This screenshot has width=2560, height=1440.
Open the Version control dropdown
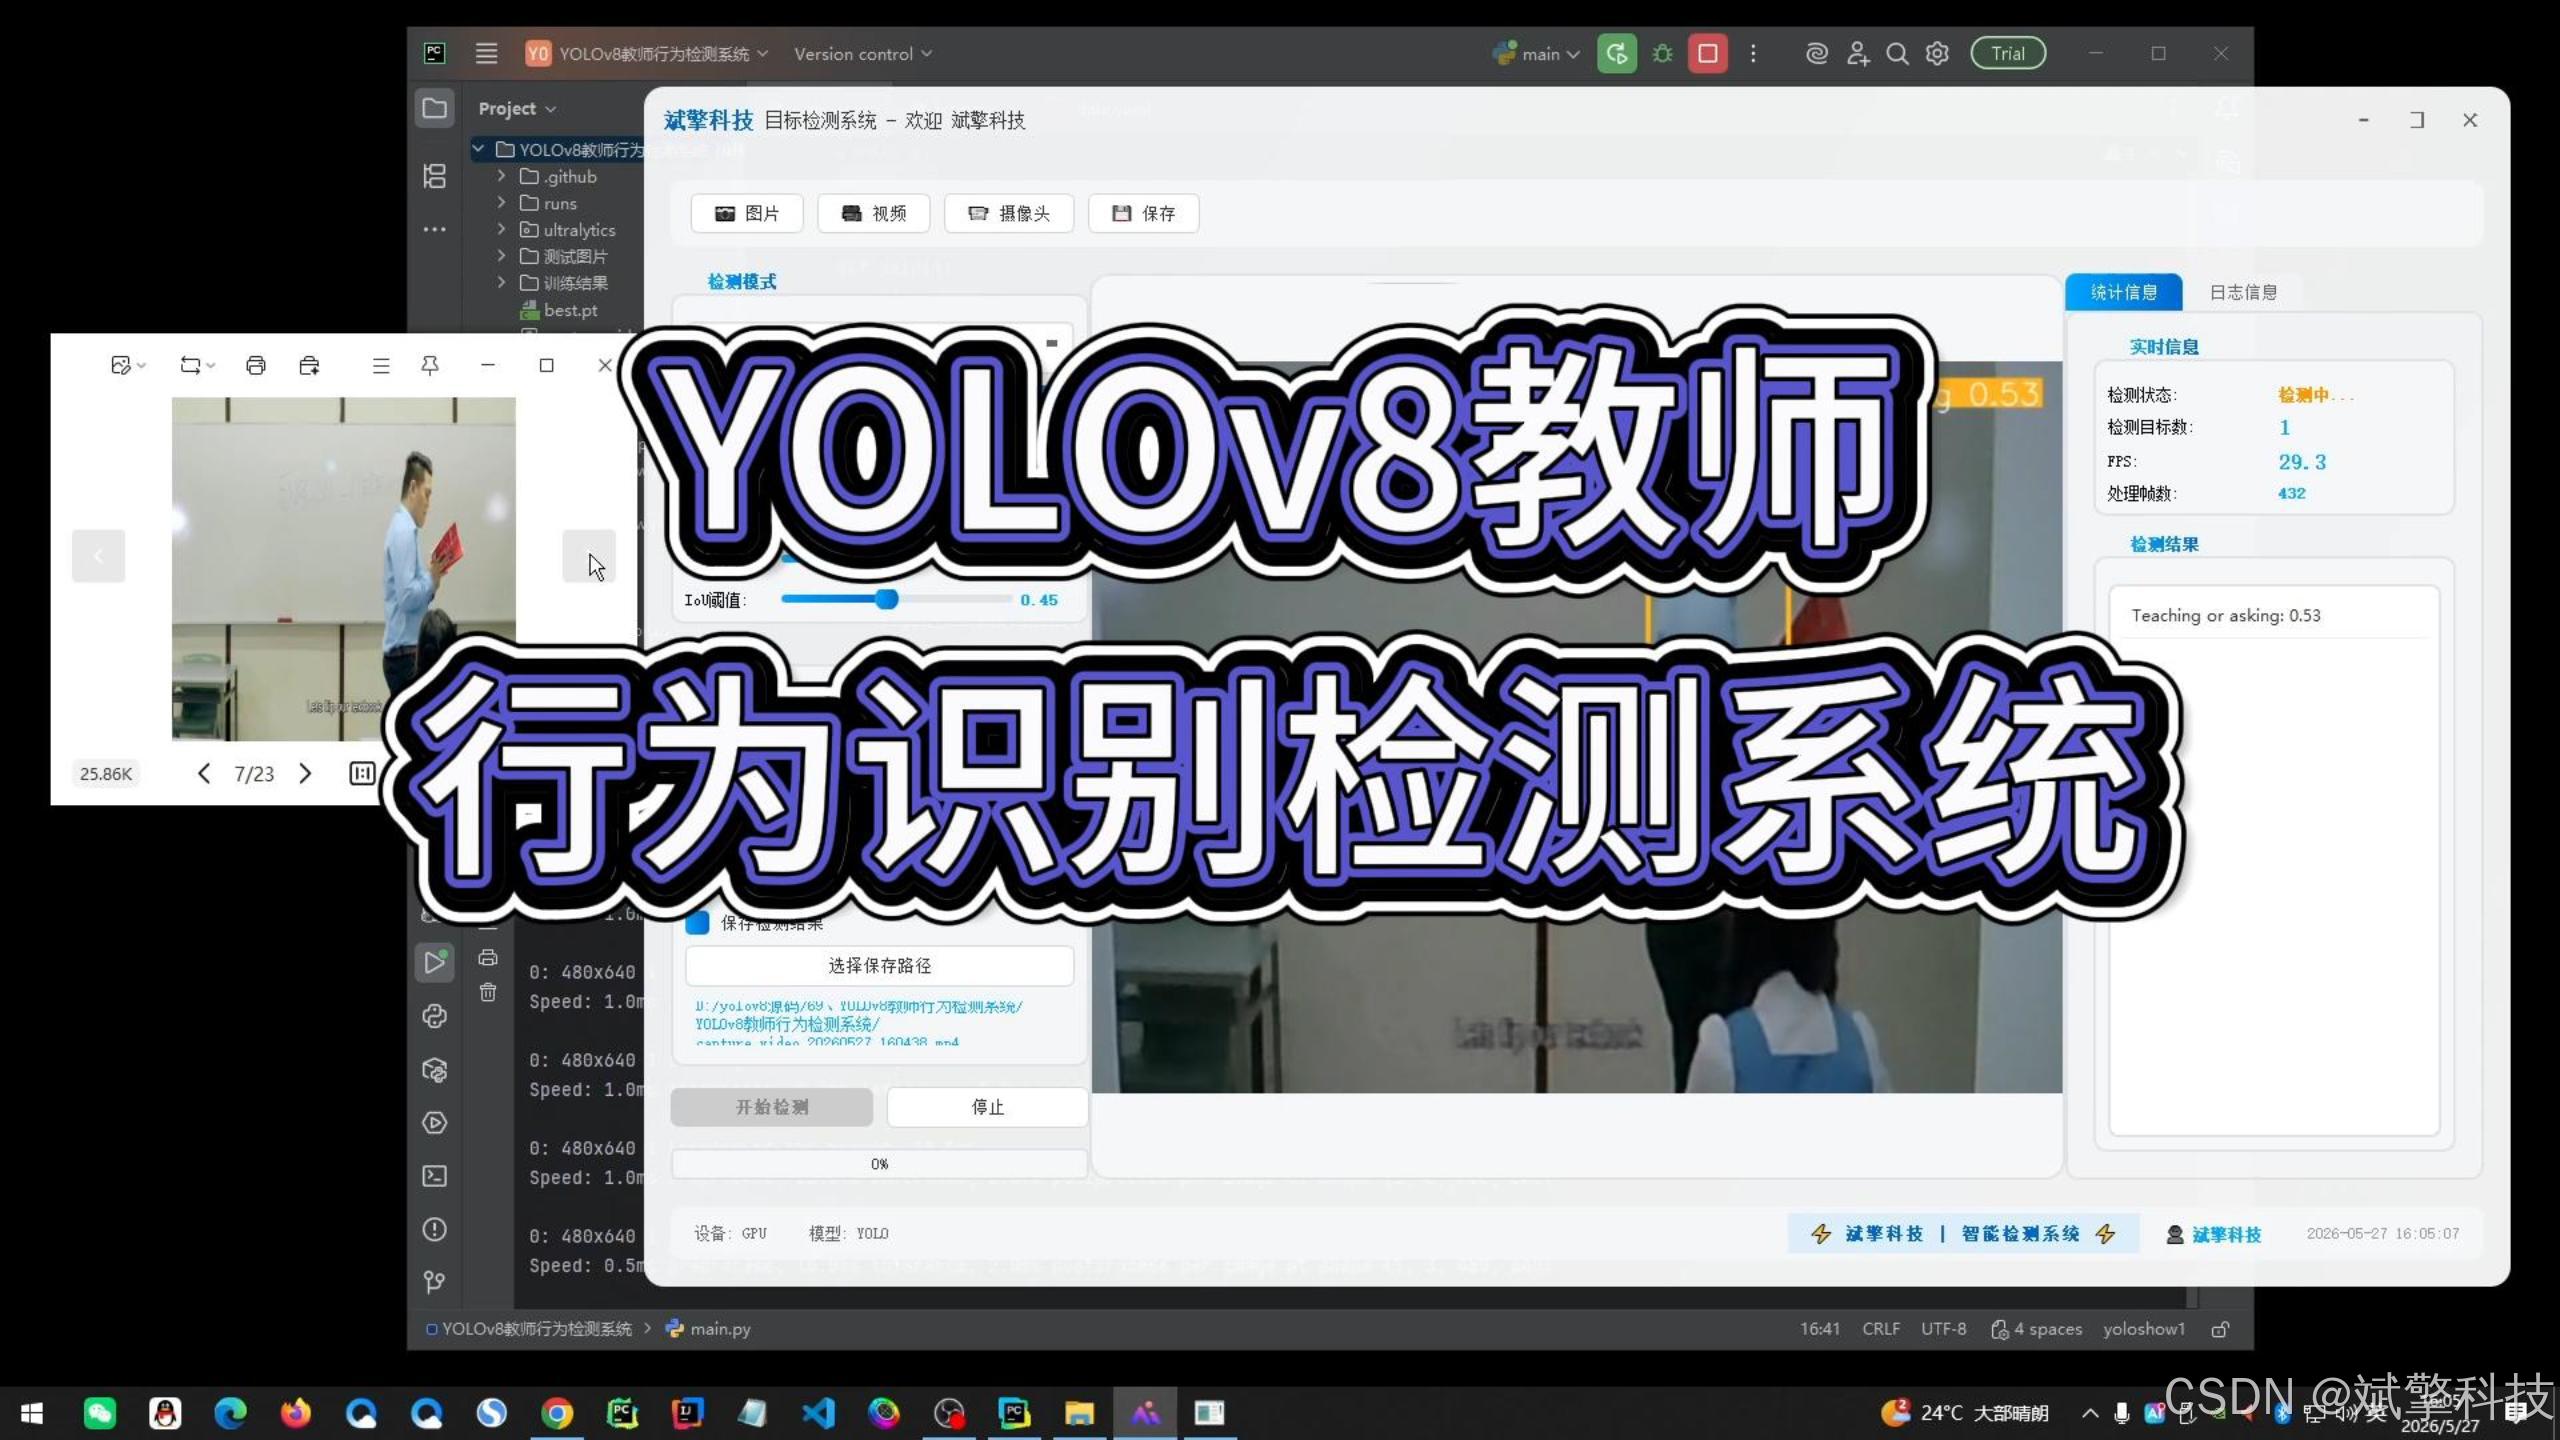pyautogui.click(x=863, y=54)
